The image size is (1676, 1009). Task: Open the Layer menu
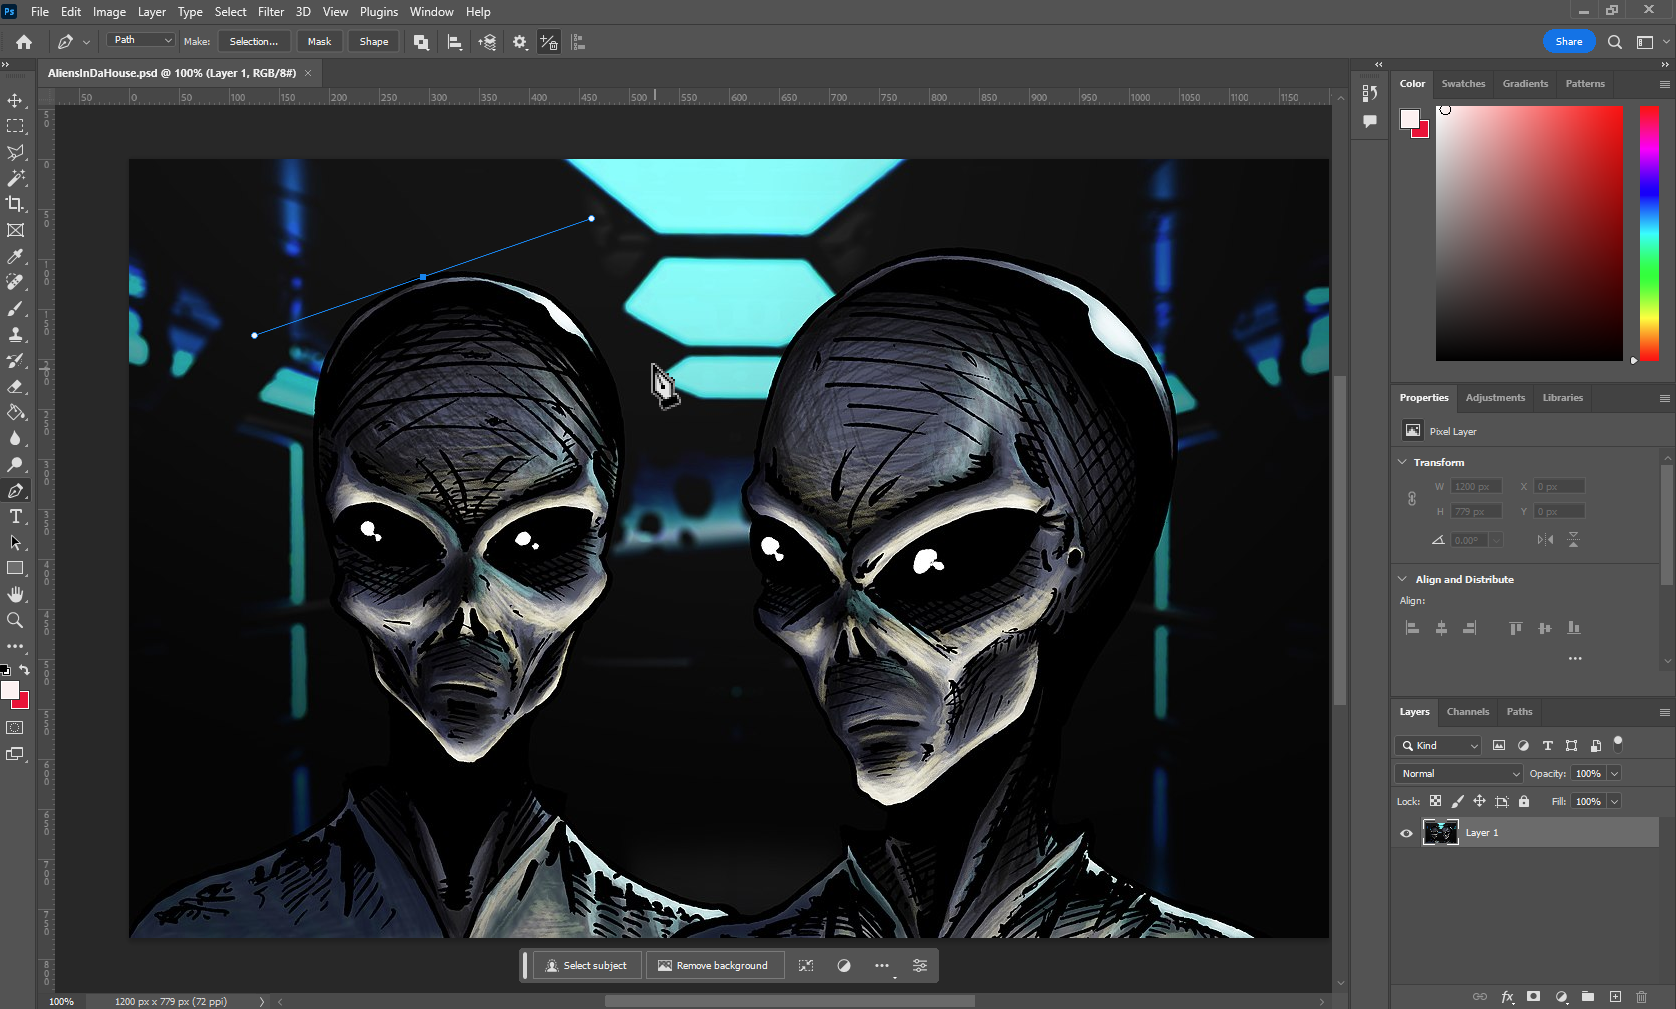[152, 12]
